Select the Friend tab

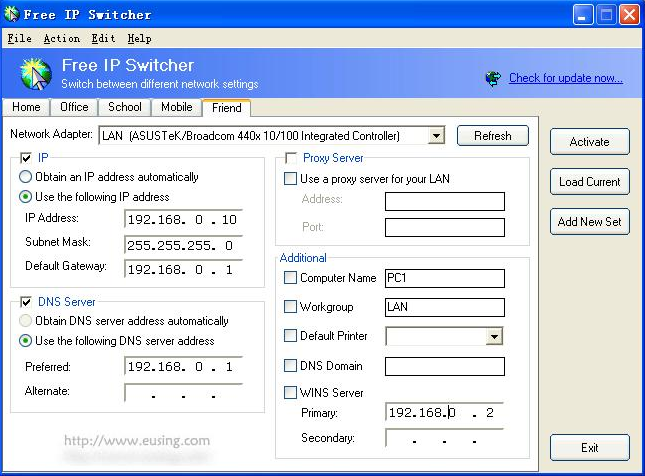click(x=227, y=108)
